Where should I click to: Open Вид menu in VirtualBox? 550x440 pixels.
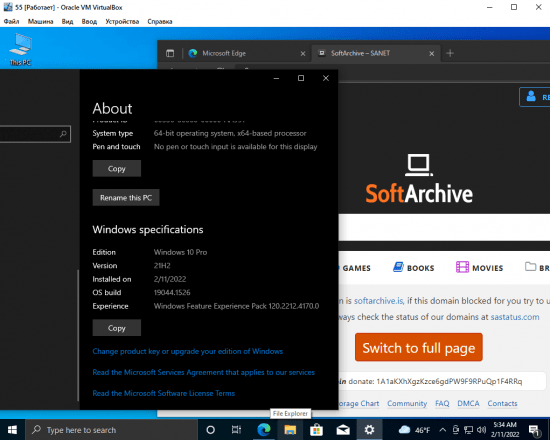click(x=67, y=21)
